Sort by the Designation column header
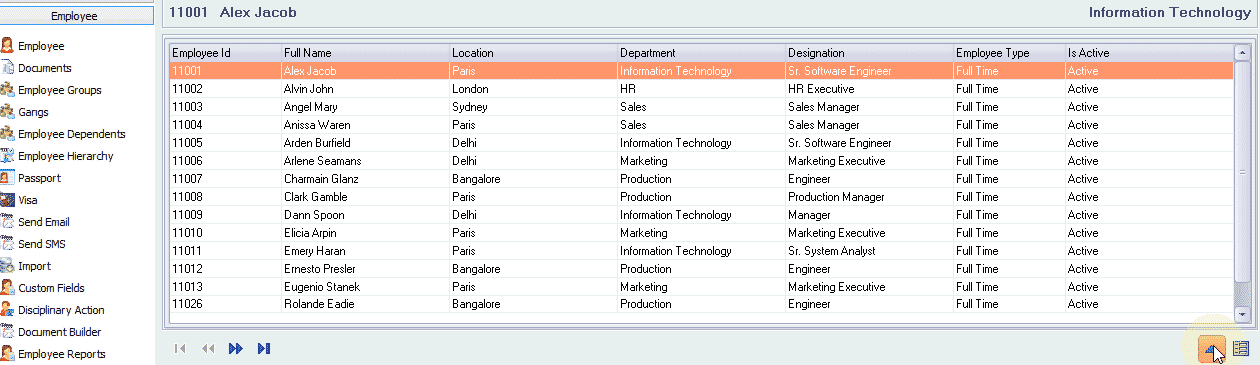Image resolution: width=1260 pixels, height=365 pixels. click(869, 53)
